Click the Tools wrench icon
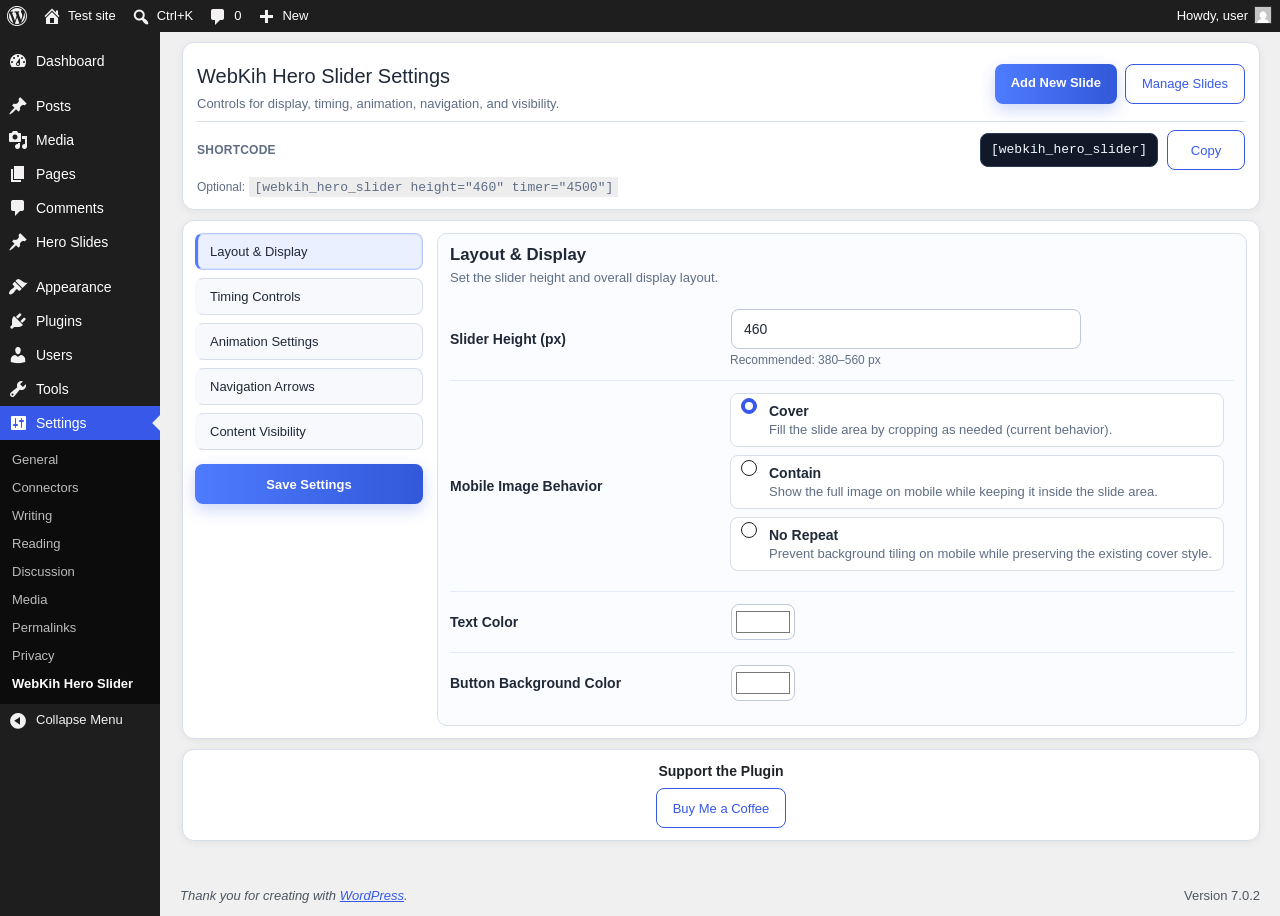The height and width of the screenshot is (916, 1280). [x=18, y=389]
